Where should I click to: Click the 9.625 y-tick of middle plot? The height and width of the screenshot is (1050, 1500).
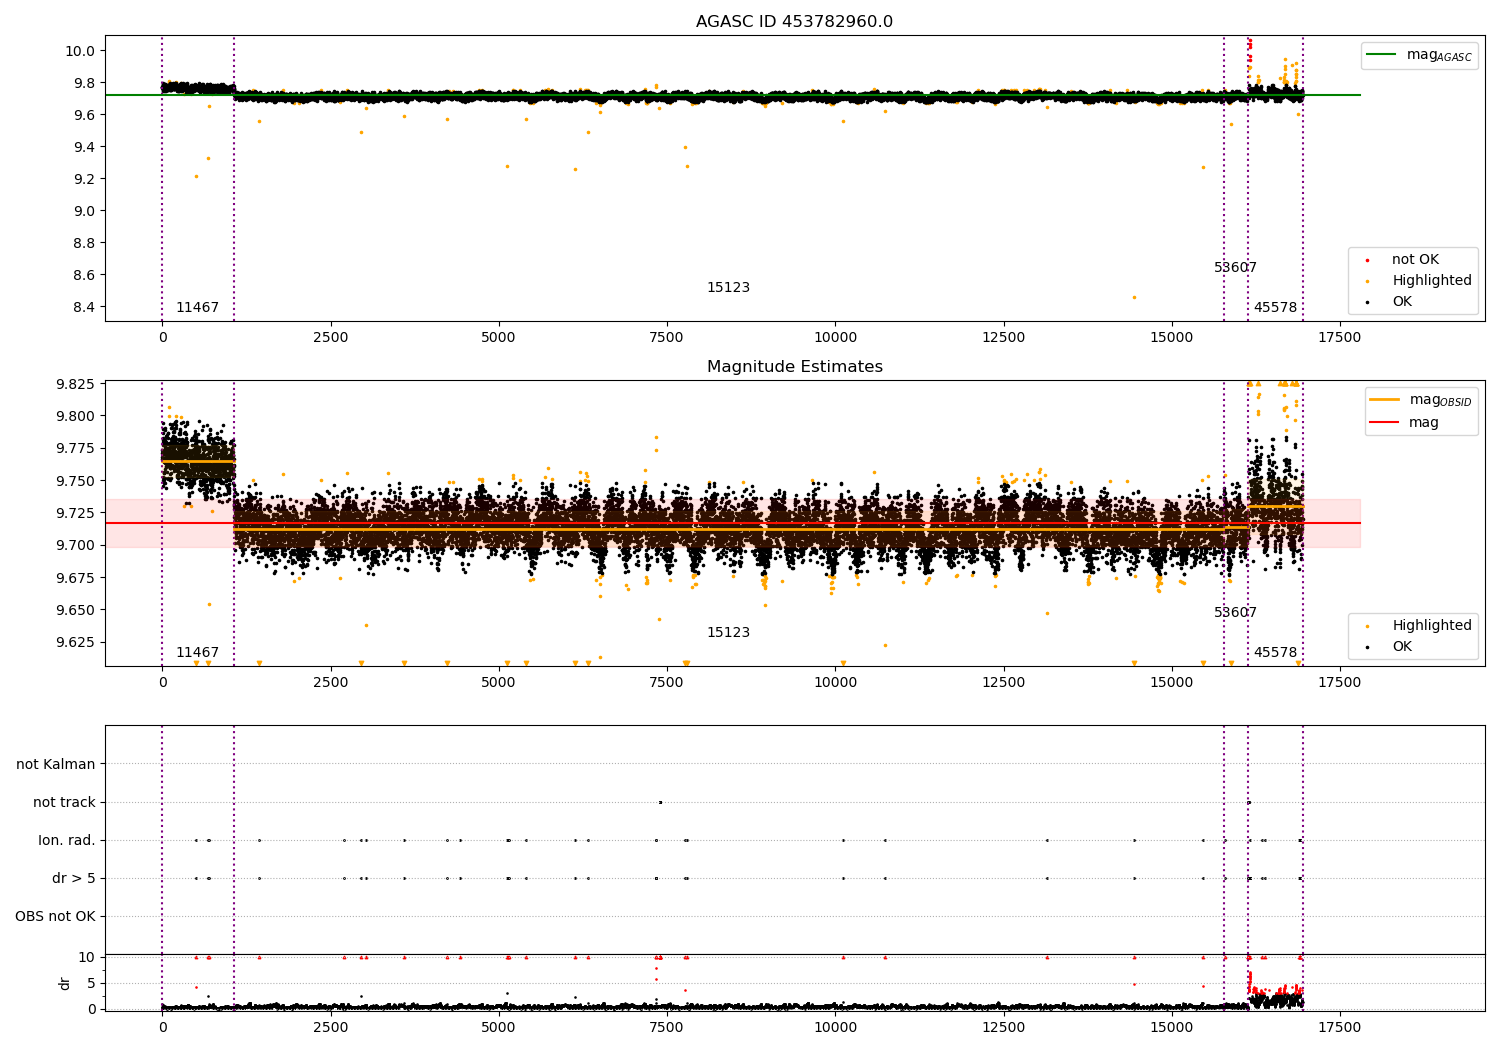pyautogui.click(x=75, y=642)
